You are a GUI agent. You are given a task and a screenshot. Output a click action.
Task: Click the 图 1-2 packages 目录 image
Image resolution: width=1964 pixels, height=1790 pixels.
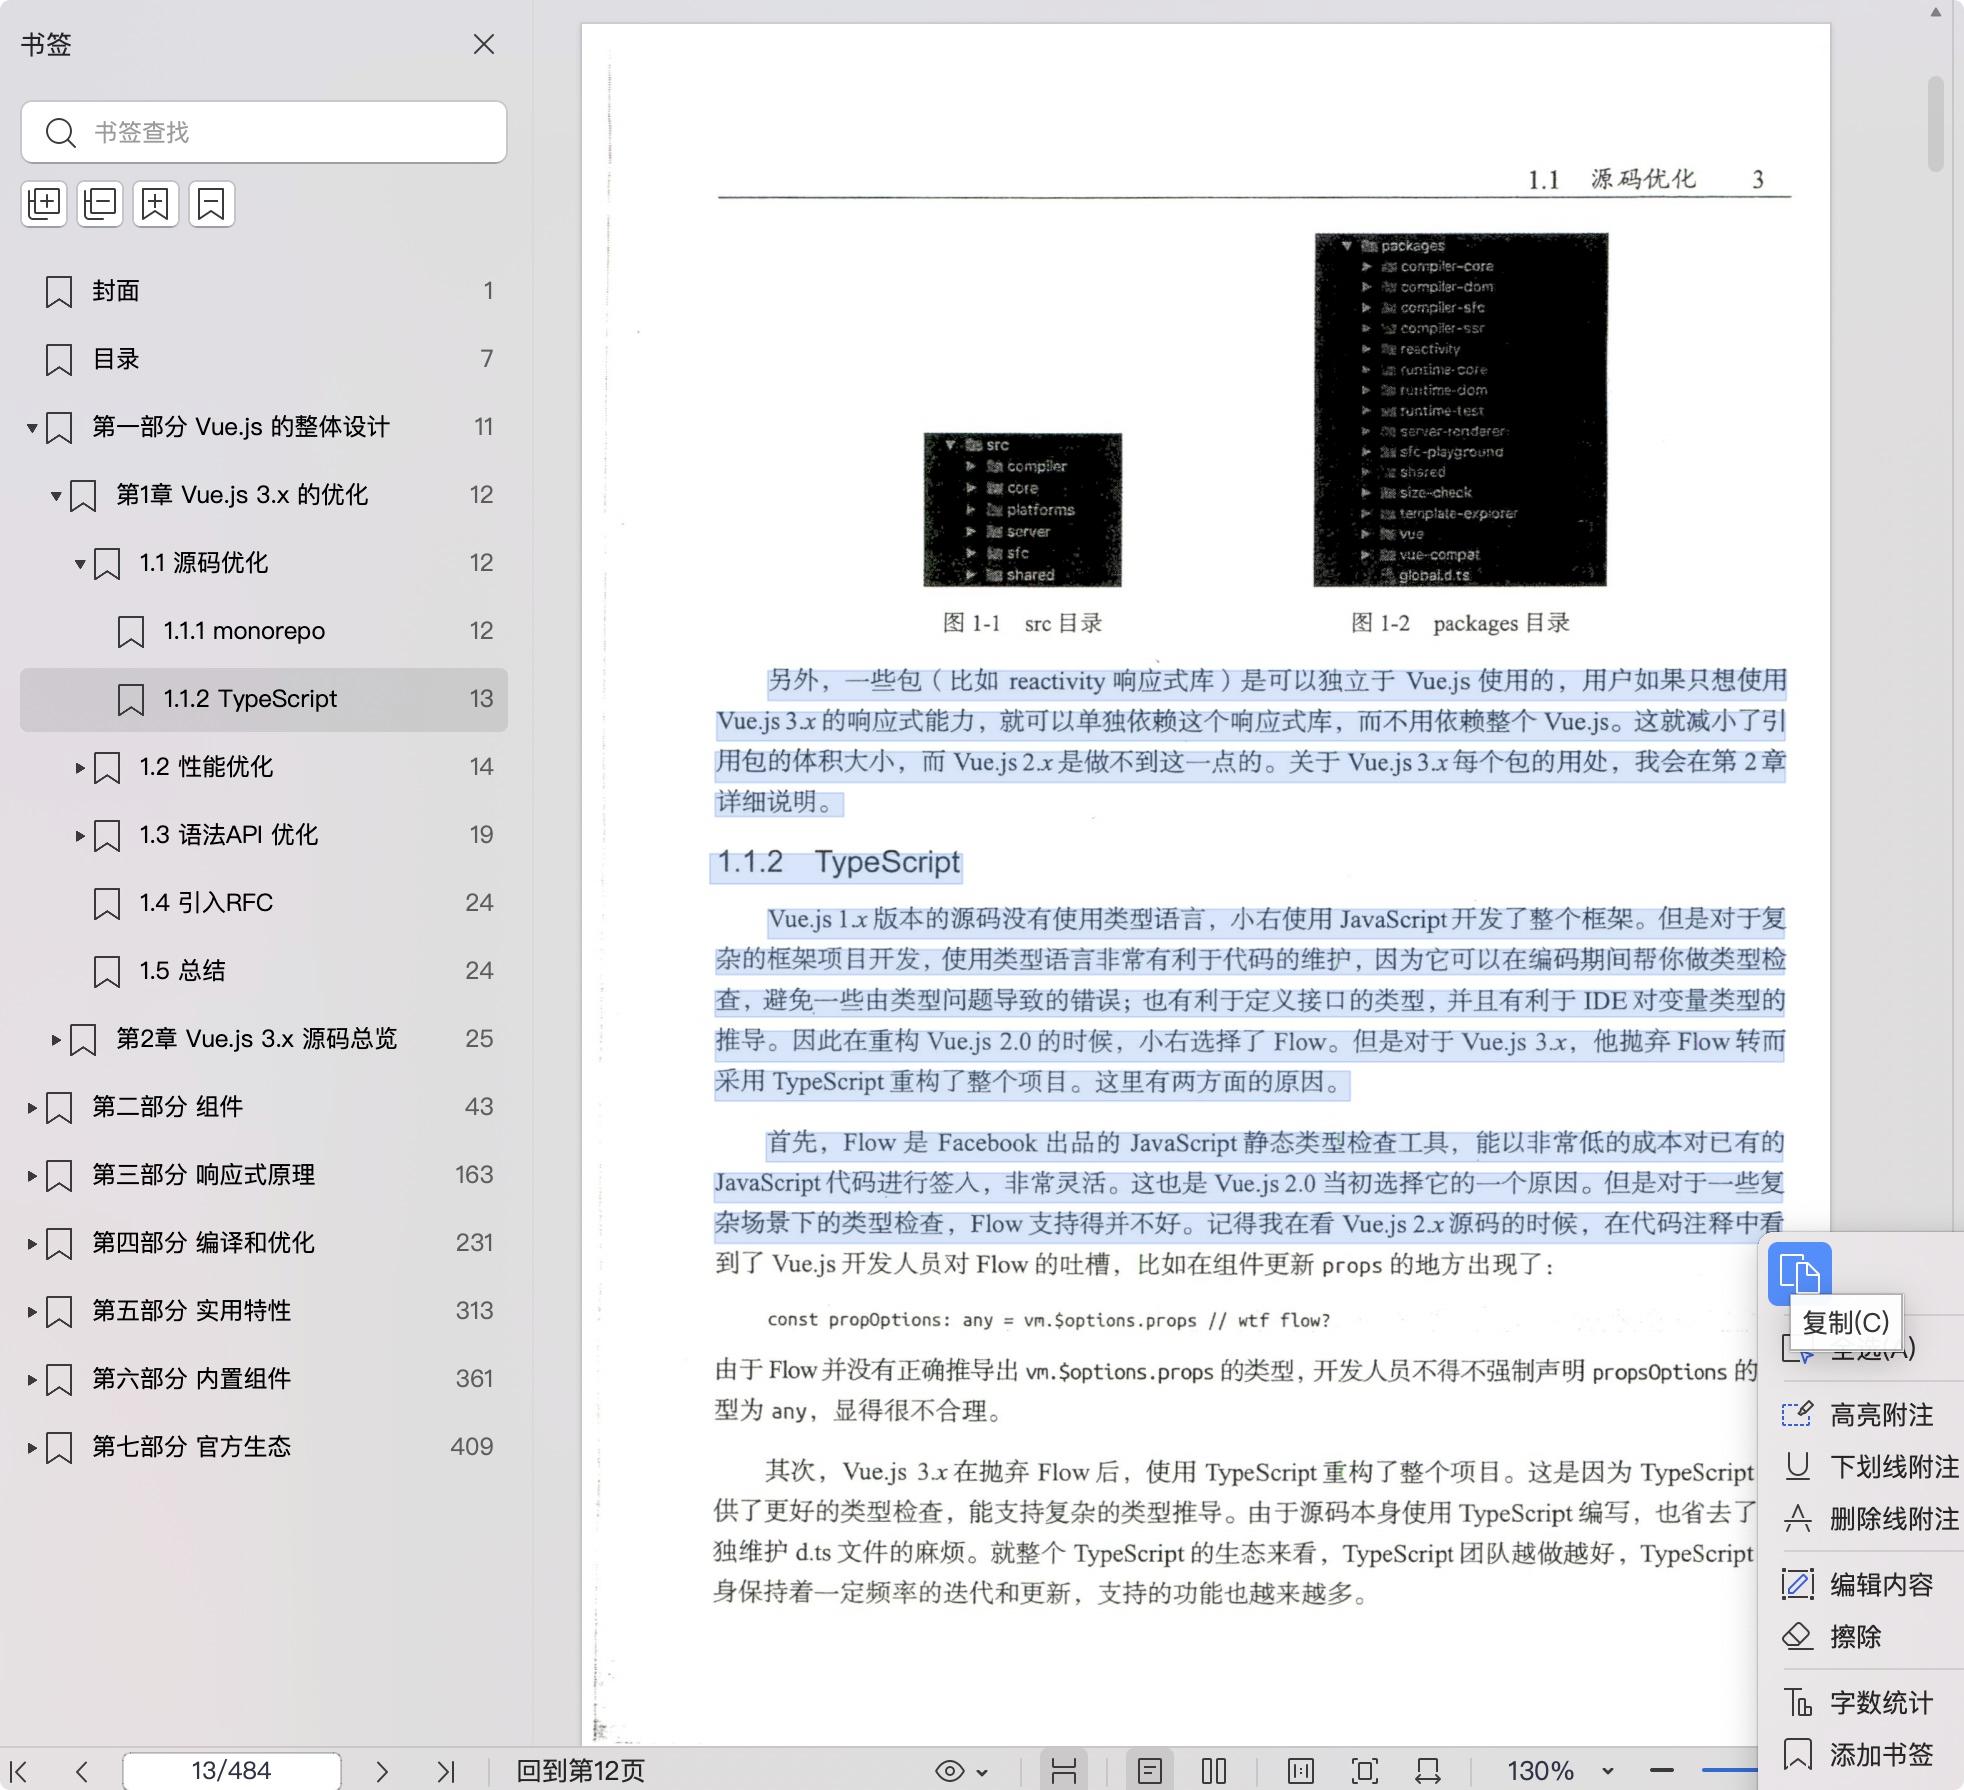click(x=1461, y=410)
